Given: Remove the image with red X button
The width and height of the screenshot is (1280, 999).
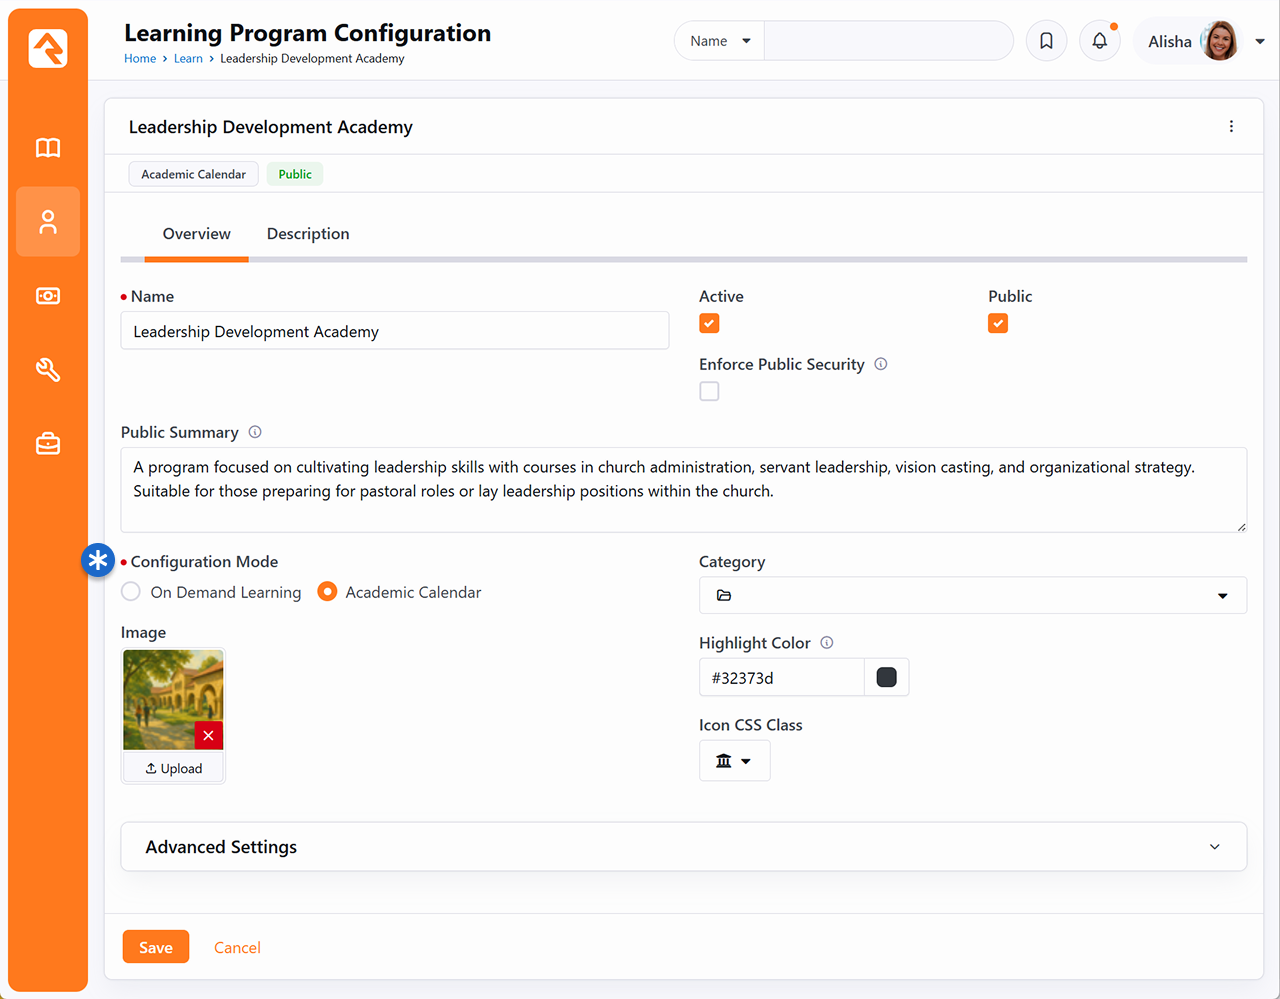Looking at the screenshot, I should point(208,735).
